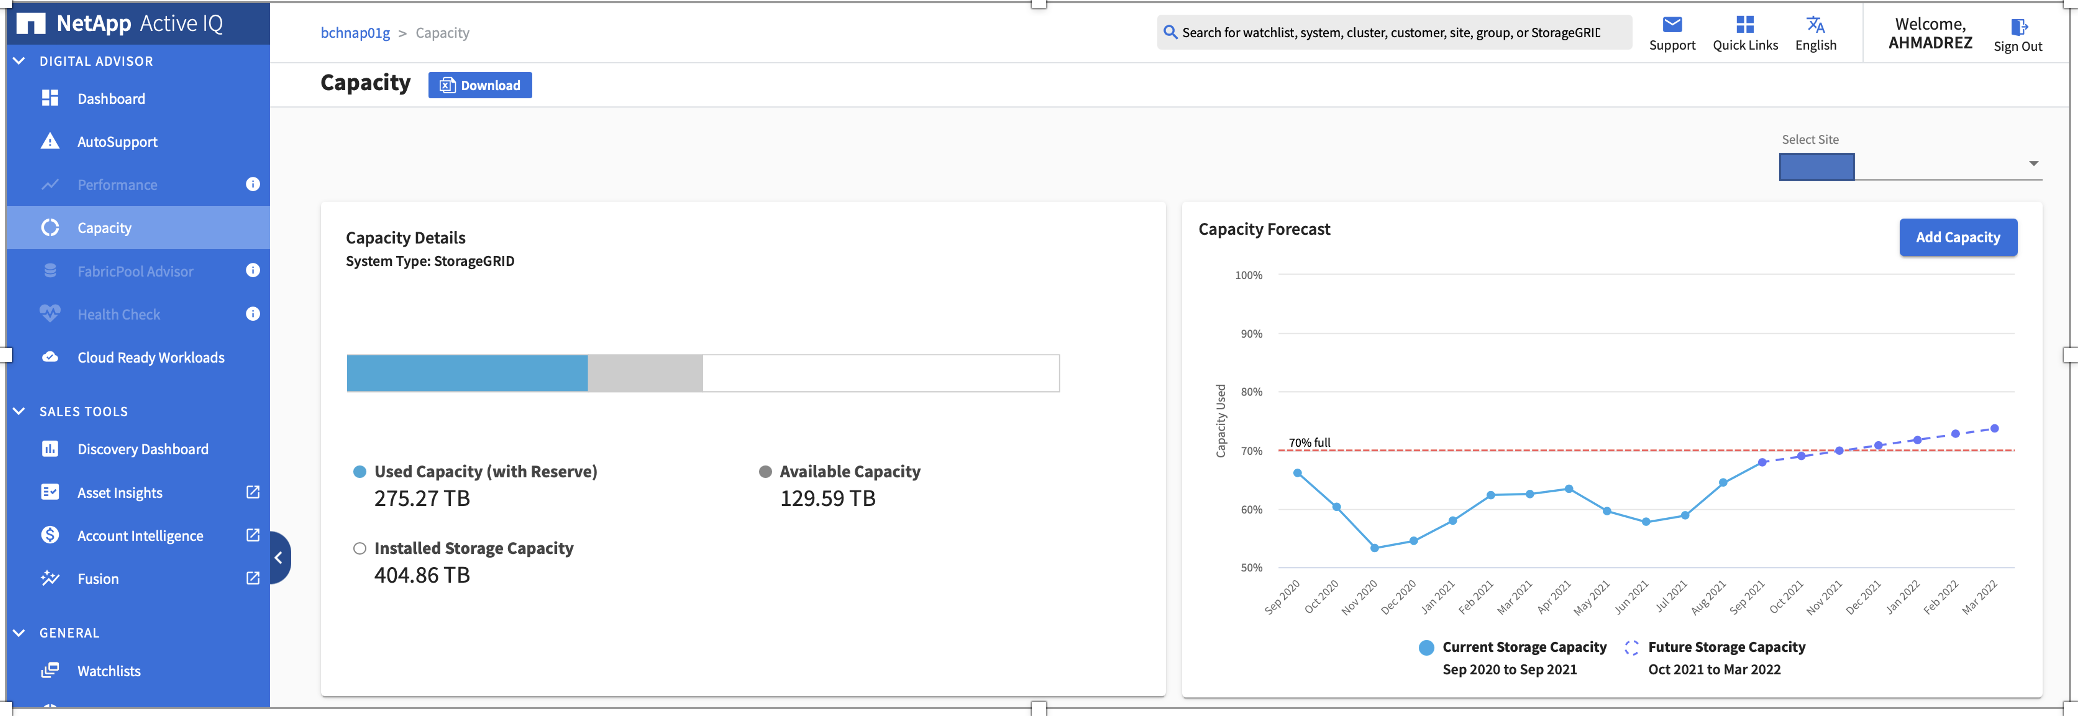
Task: Download the capacity report
Action: pos(480,85)
